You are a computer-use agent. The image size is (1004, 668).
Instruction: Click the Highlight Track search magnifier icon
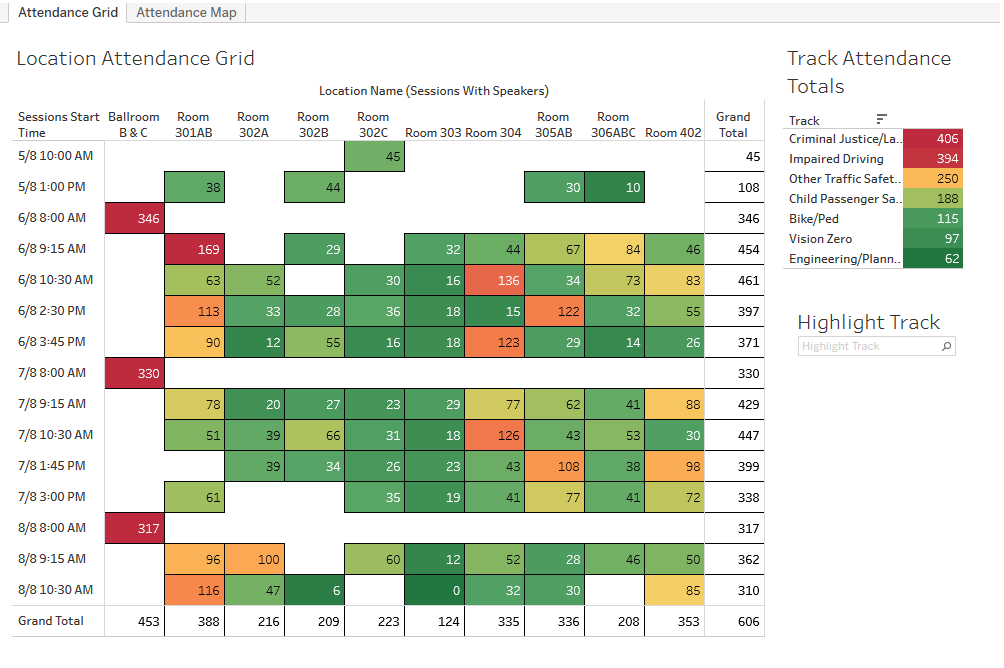coord(946,346)
